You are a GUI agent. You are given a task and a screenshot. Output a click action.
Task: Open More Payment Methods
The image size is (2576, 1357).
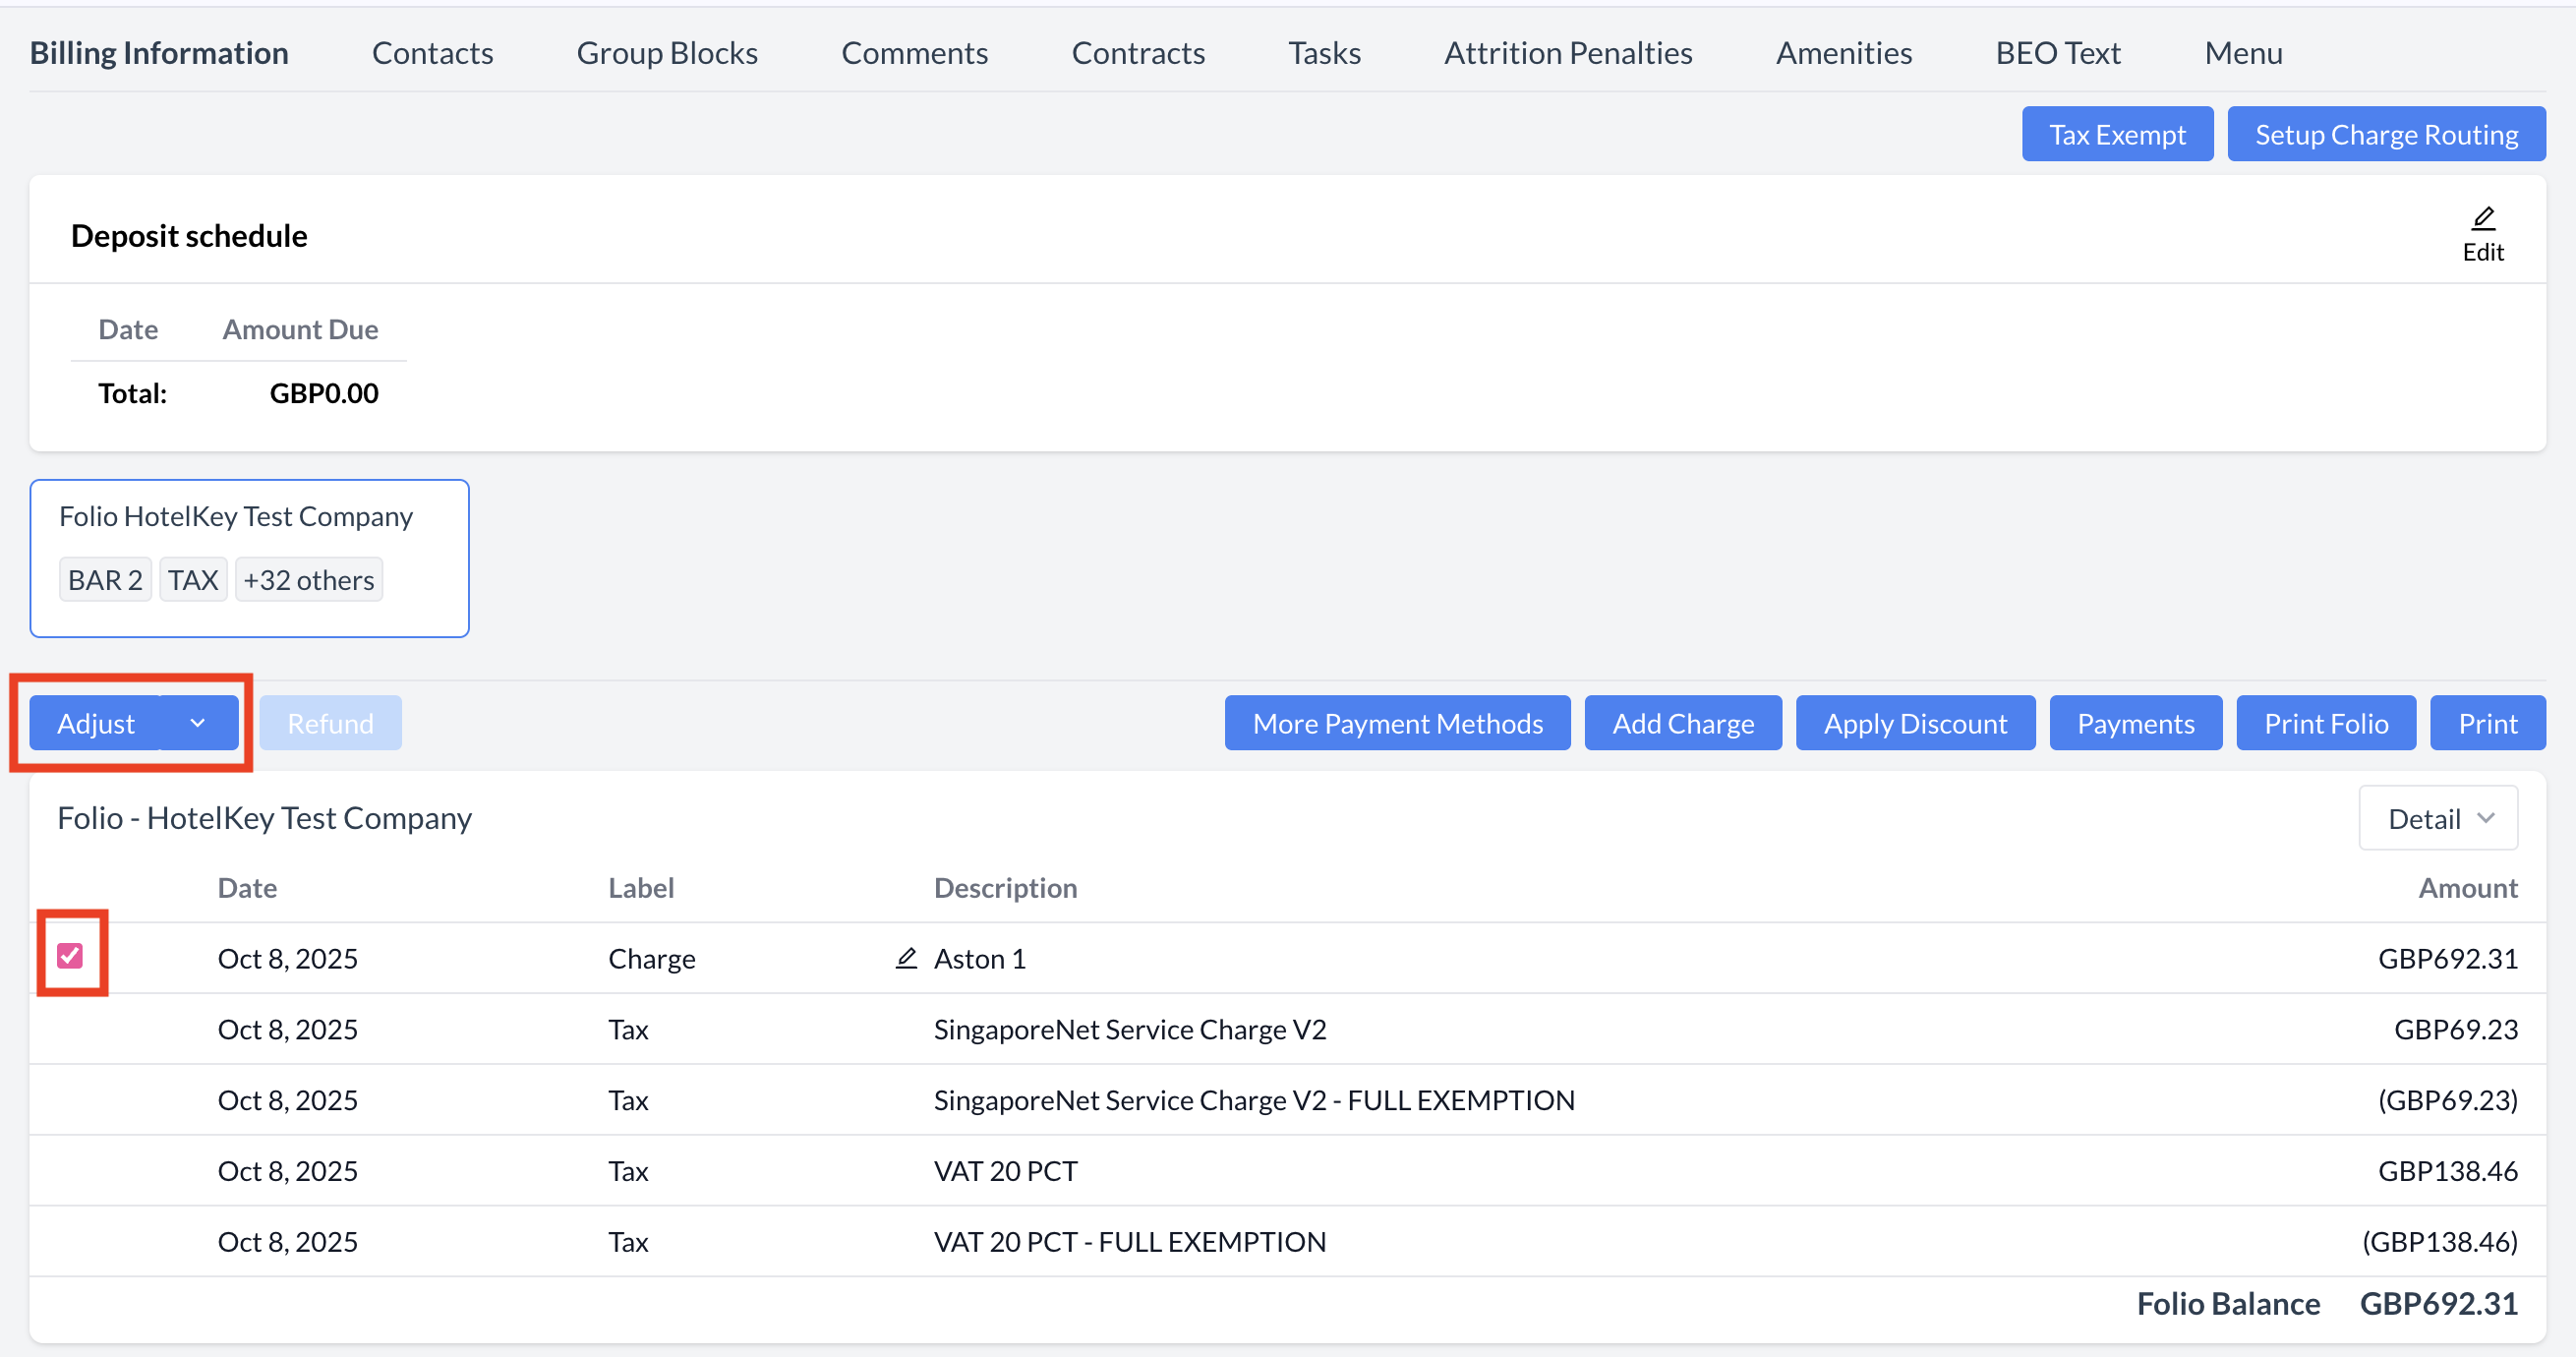[x=1397, y=723]
